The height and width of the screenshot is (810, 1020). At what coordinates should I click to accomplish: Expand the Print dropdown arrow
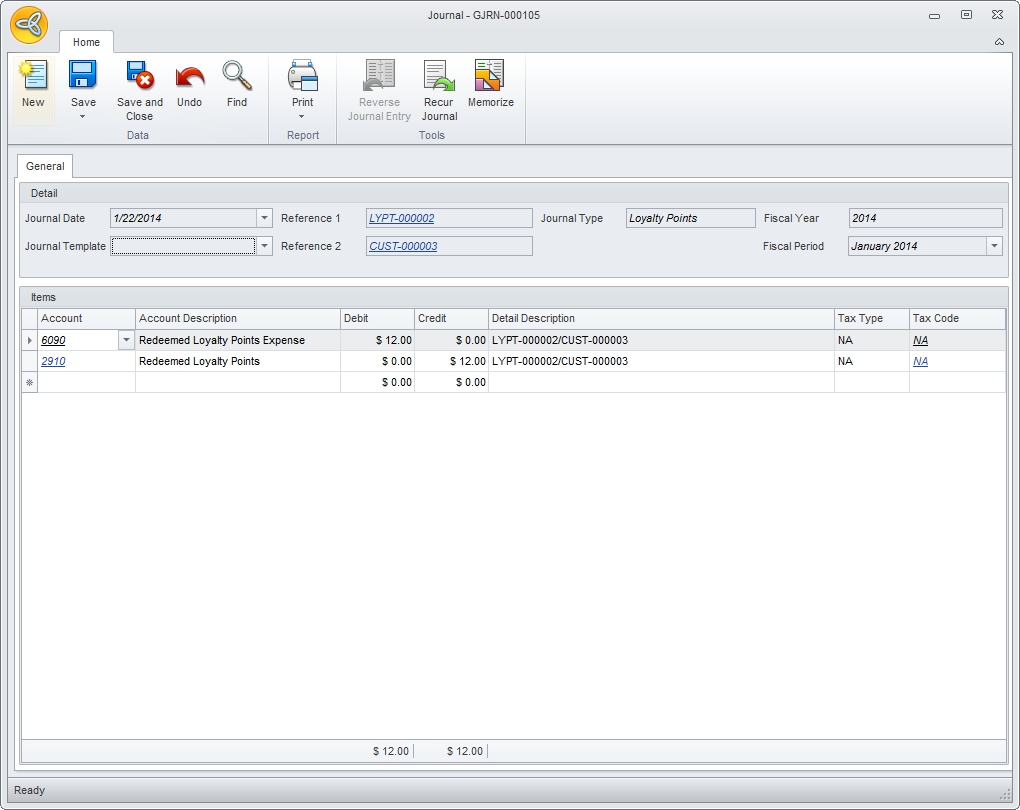click(302, 117)
